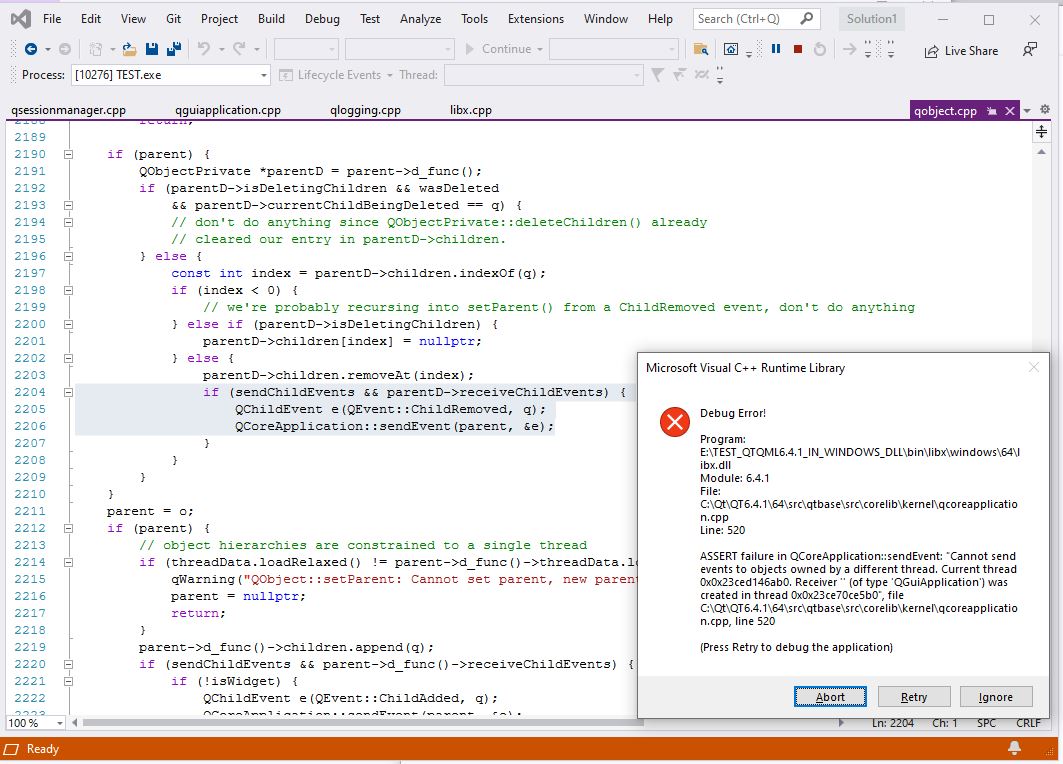Open the Undo history dropdown arrow

[221, 49]
